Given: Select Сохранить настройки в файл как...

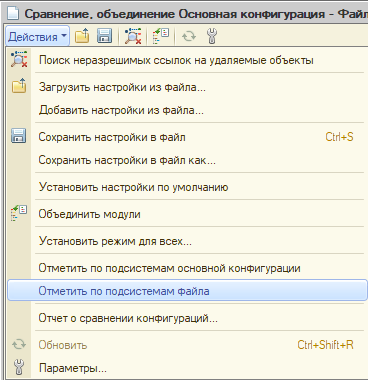Looking at the screenshot, I should (x=187, y=160).
